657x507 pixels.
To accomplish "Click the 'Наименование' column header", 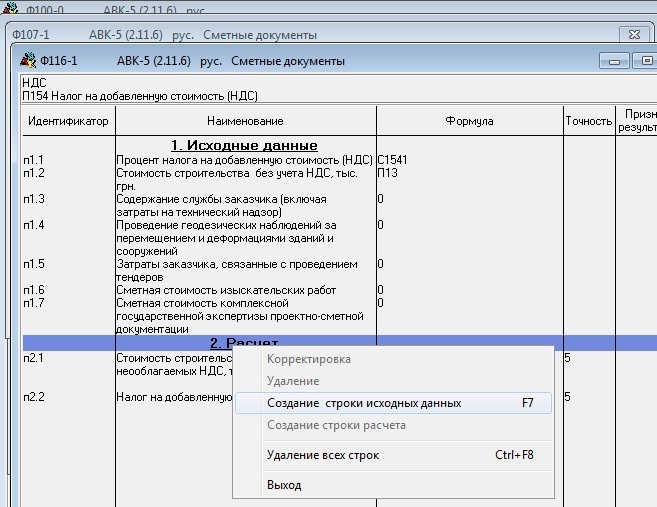I will coord(245,121).
